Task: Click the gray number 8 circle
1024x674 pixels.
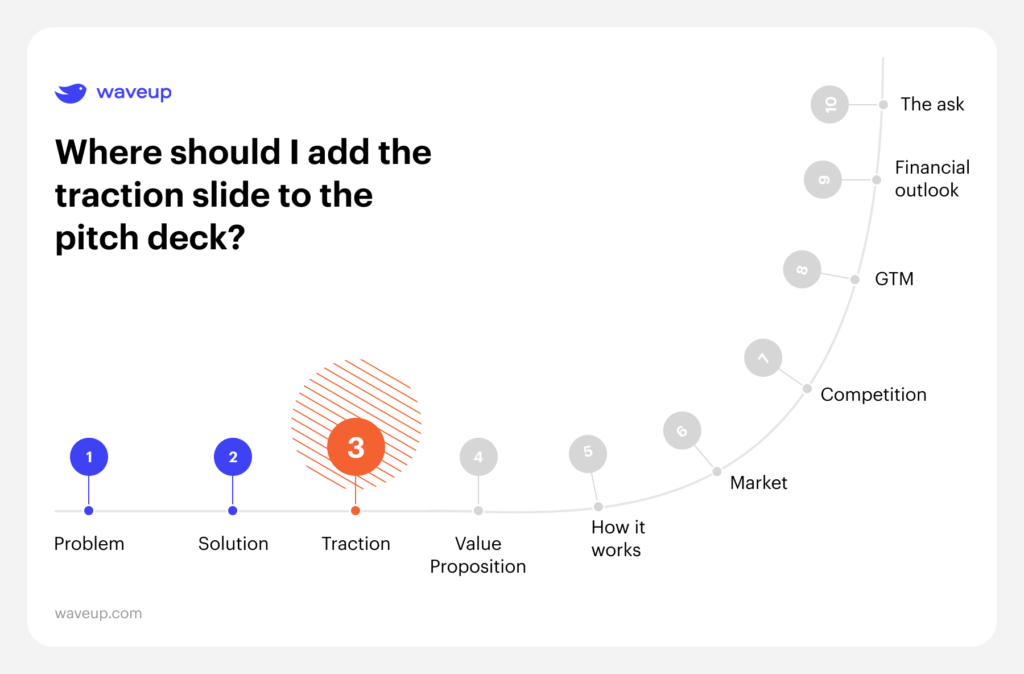Action: [x=802, y=269]
